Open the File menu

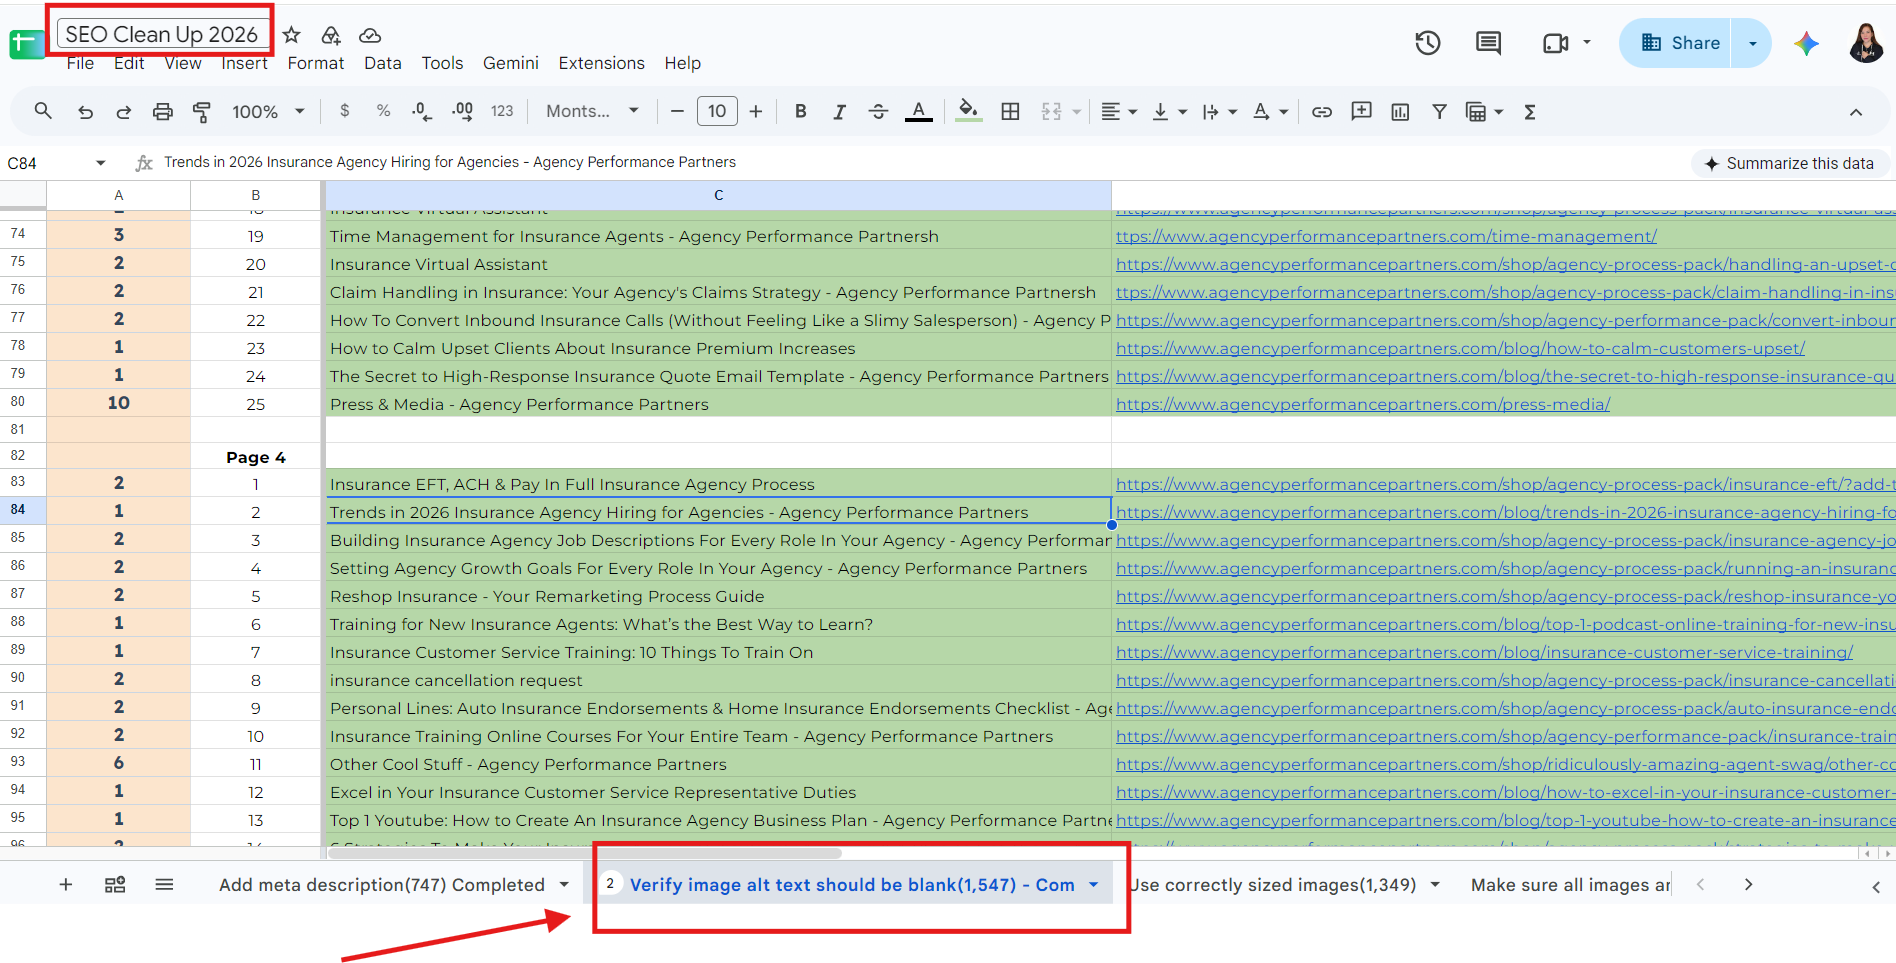(80, 64)
